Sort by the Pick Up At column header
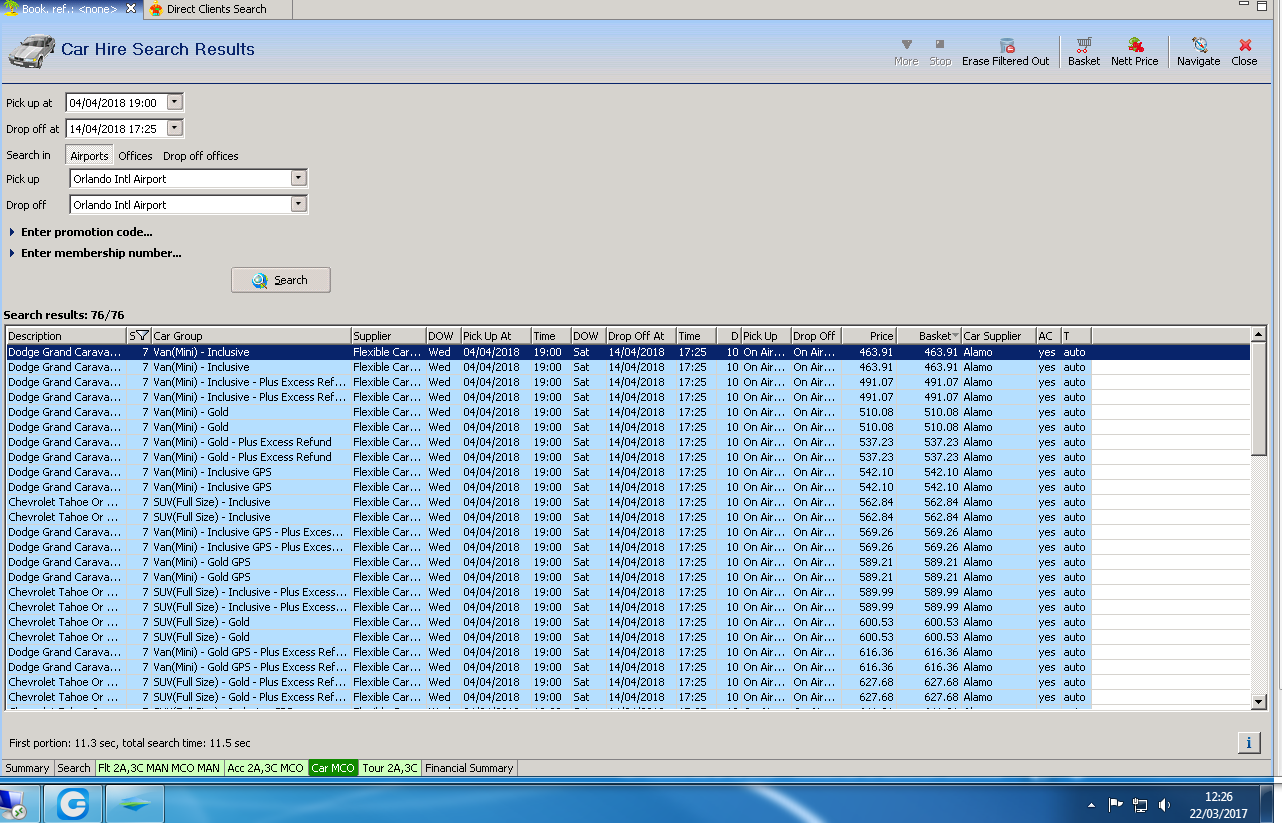Screen dimensions: 1282x823 click(495, 336)
